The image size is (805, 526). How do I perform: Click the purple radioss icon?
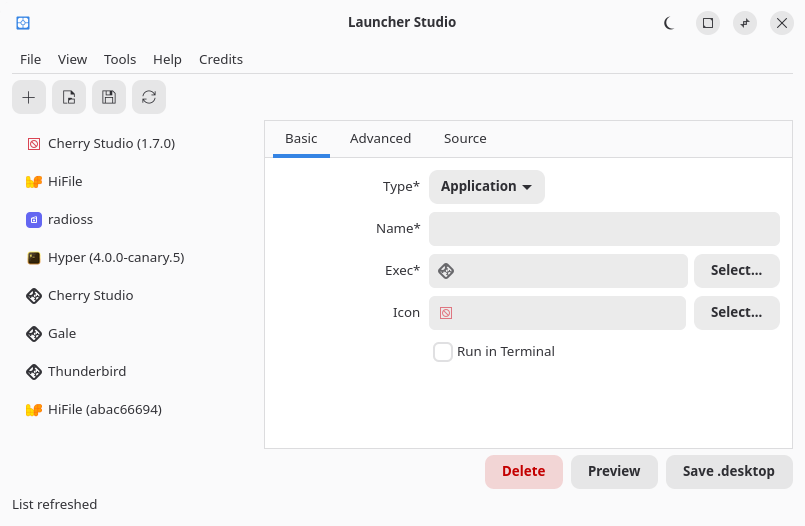coord(34,220)
